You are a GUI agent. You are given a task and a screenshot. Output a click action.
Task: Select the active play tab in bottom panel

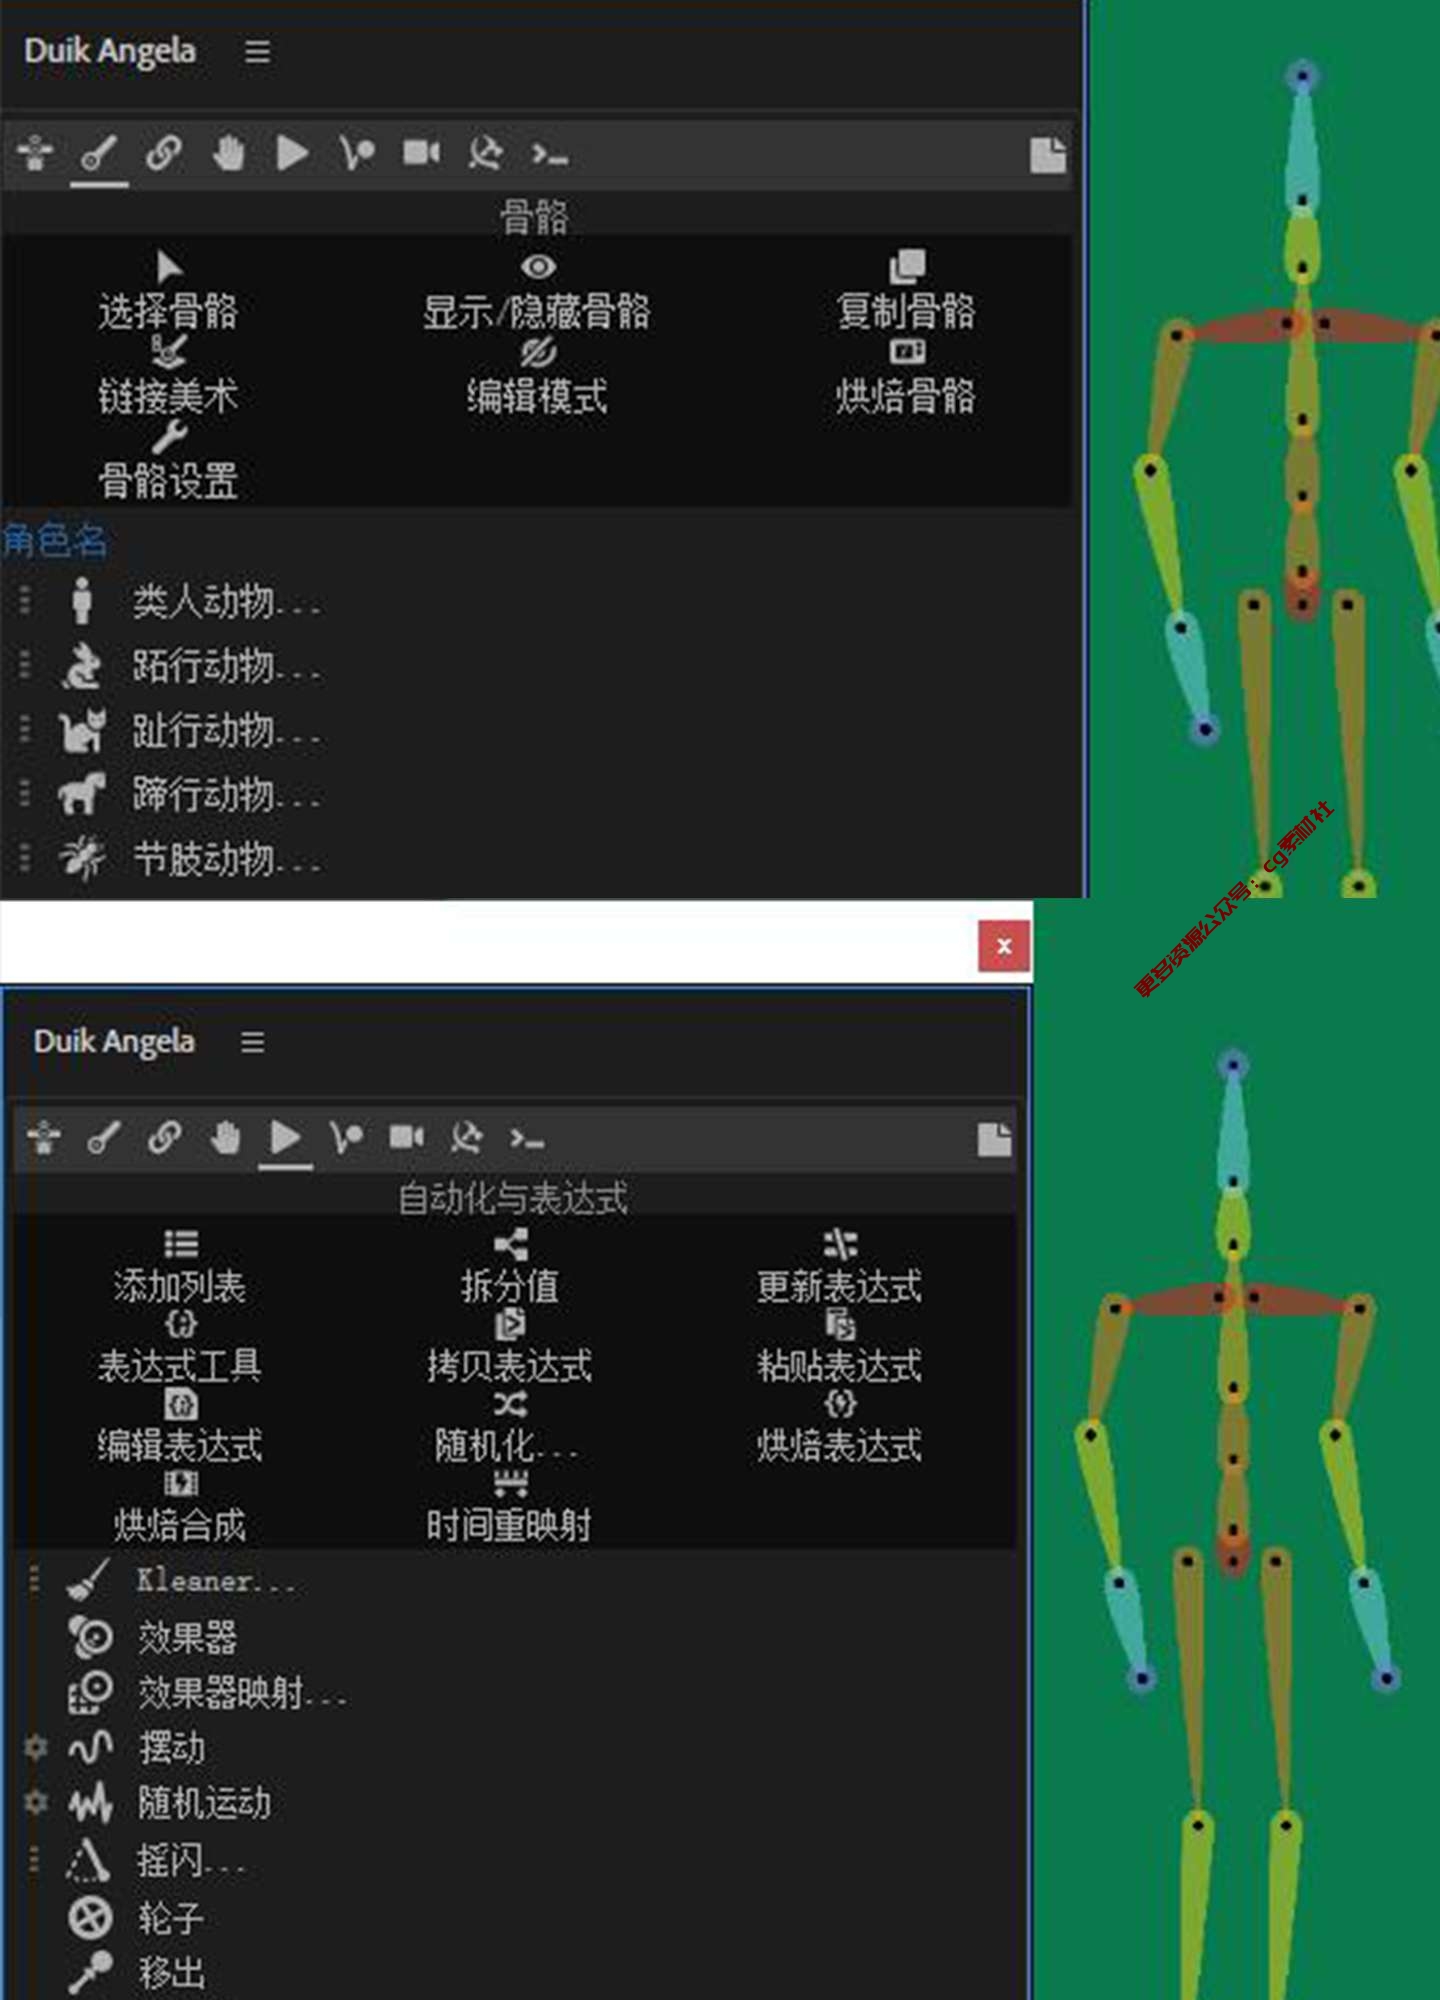(285, 1138)
